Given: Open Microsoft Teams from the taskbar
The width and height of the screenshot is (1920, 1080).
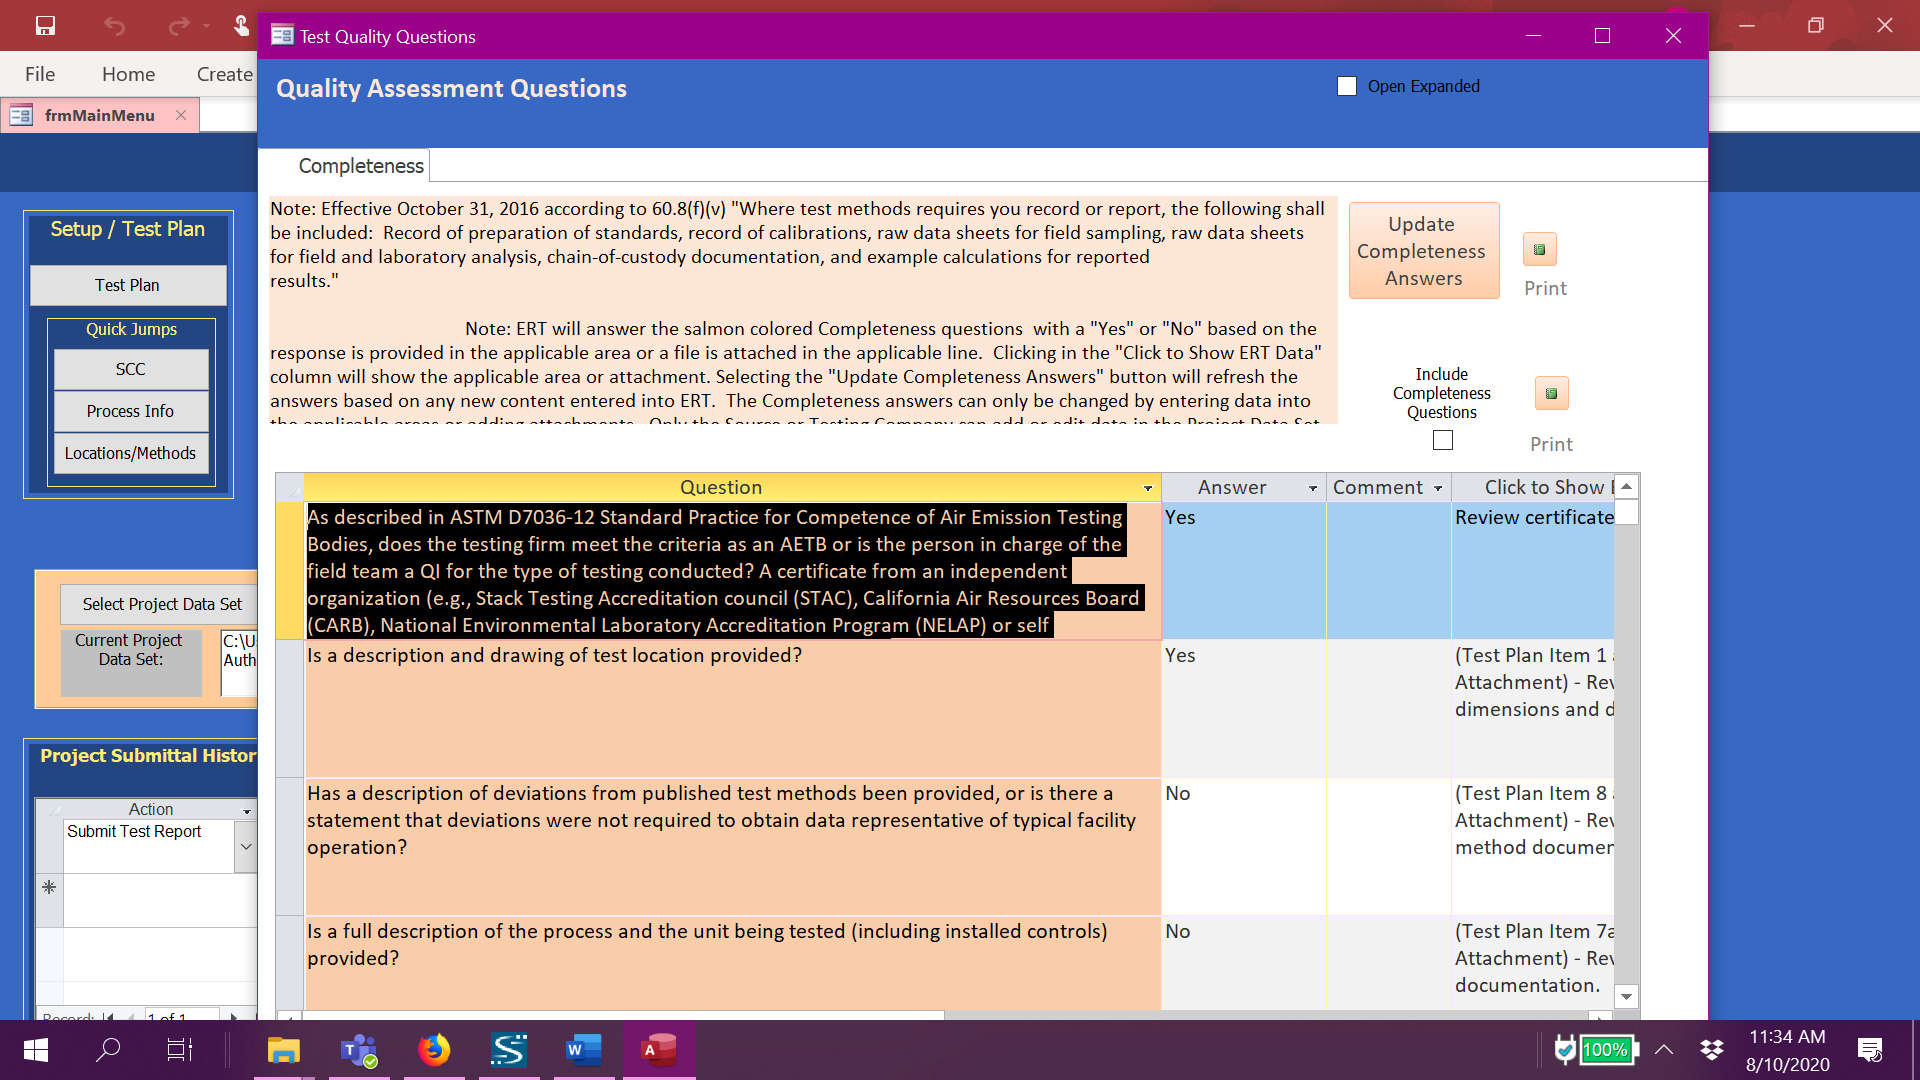Looking at the screenshot, I should 359,1050.
